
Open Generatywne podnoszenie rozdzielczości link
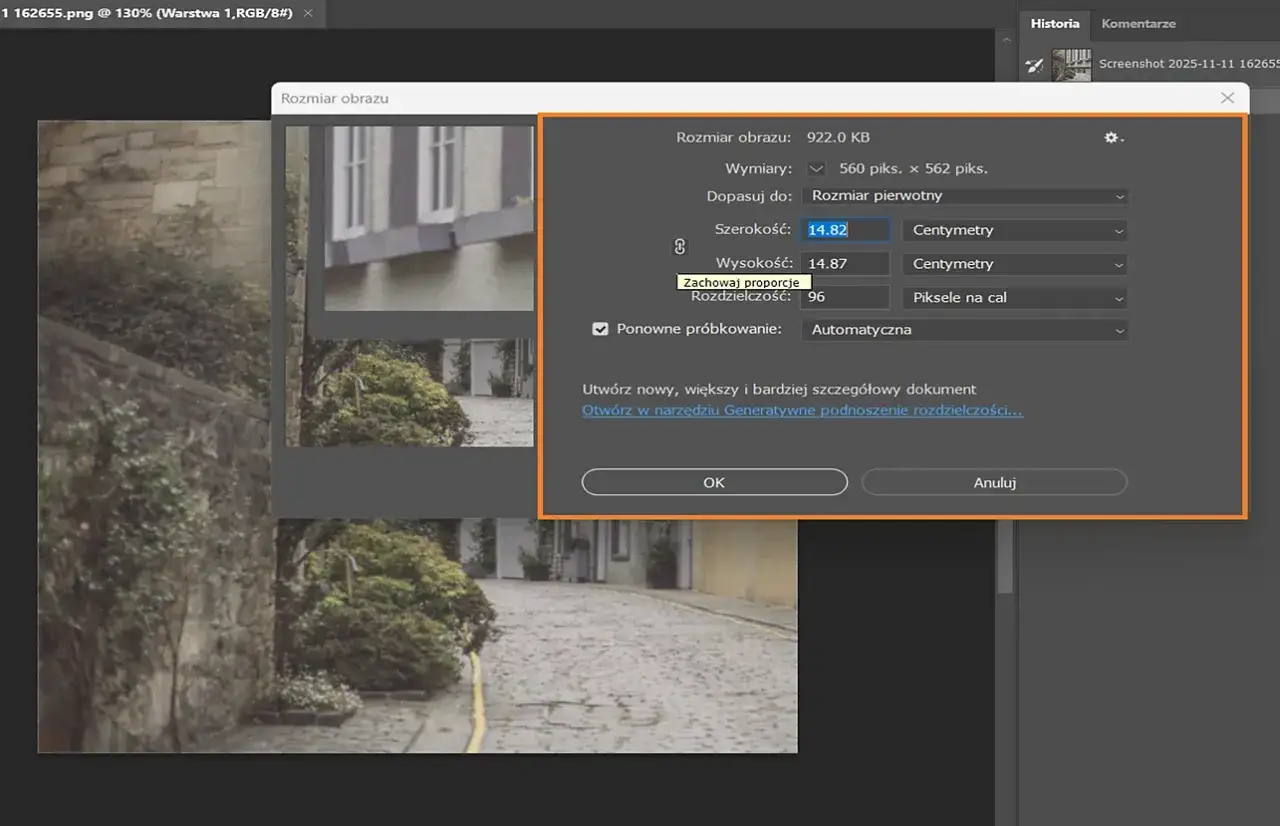point(801,410)
